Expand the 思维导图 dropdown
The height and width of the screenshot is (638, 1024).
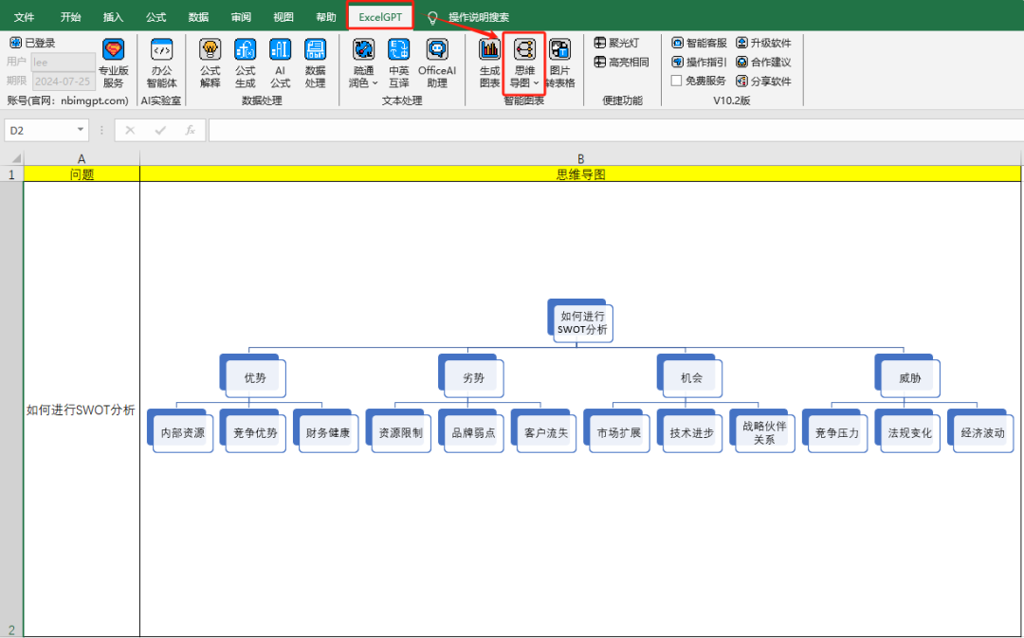click(536, 84)
